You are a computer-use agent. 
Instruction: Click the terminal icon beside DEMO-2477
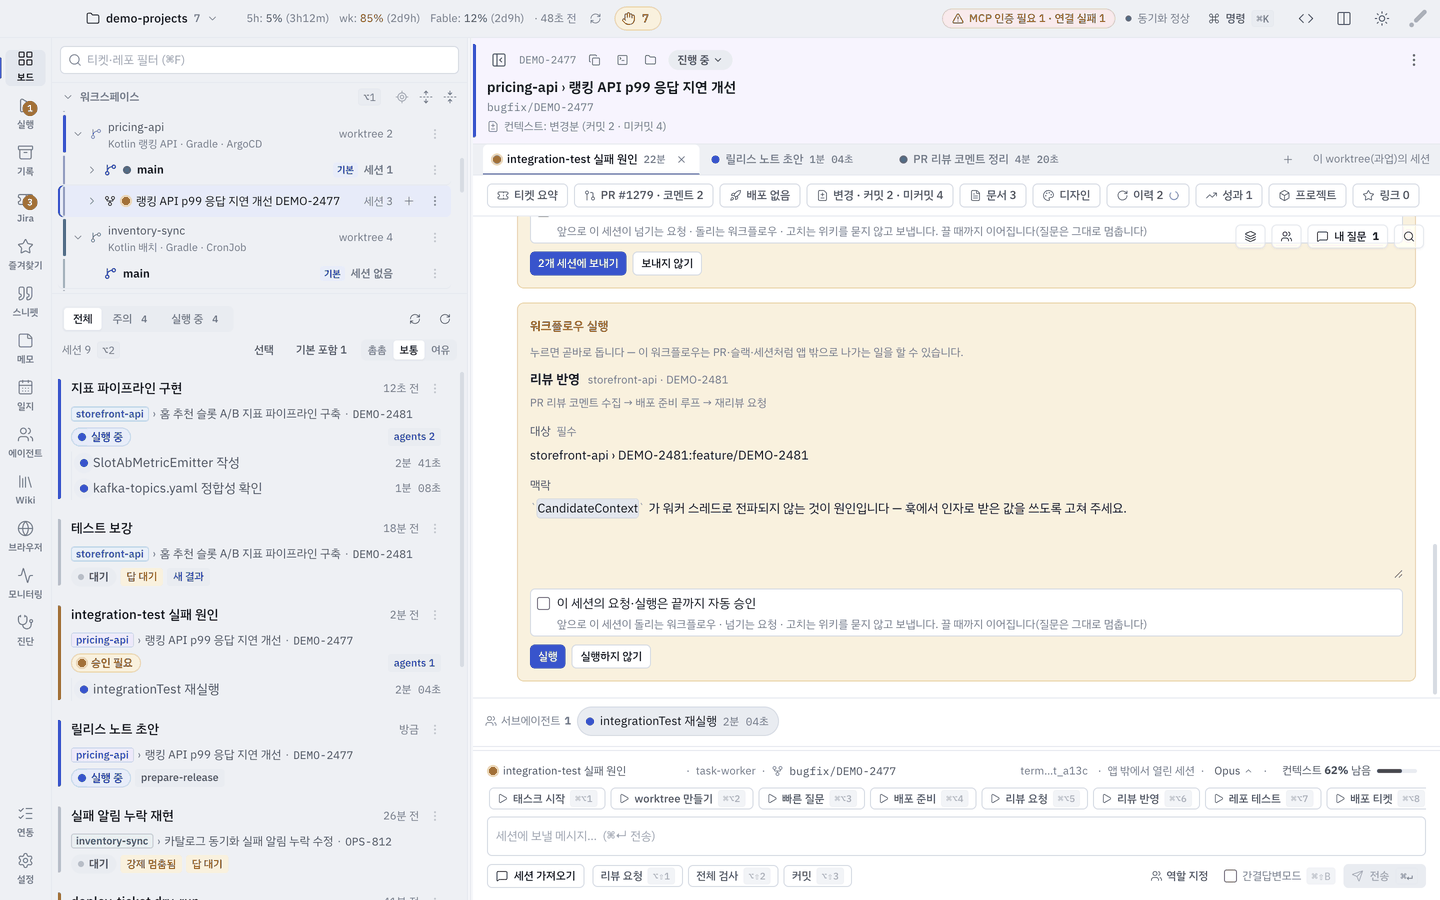tap(622, 60)
